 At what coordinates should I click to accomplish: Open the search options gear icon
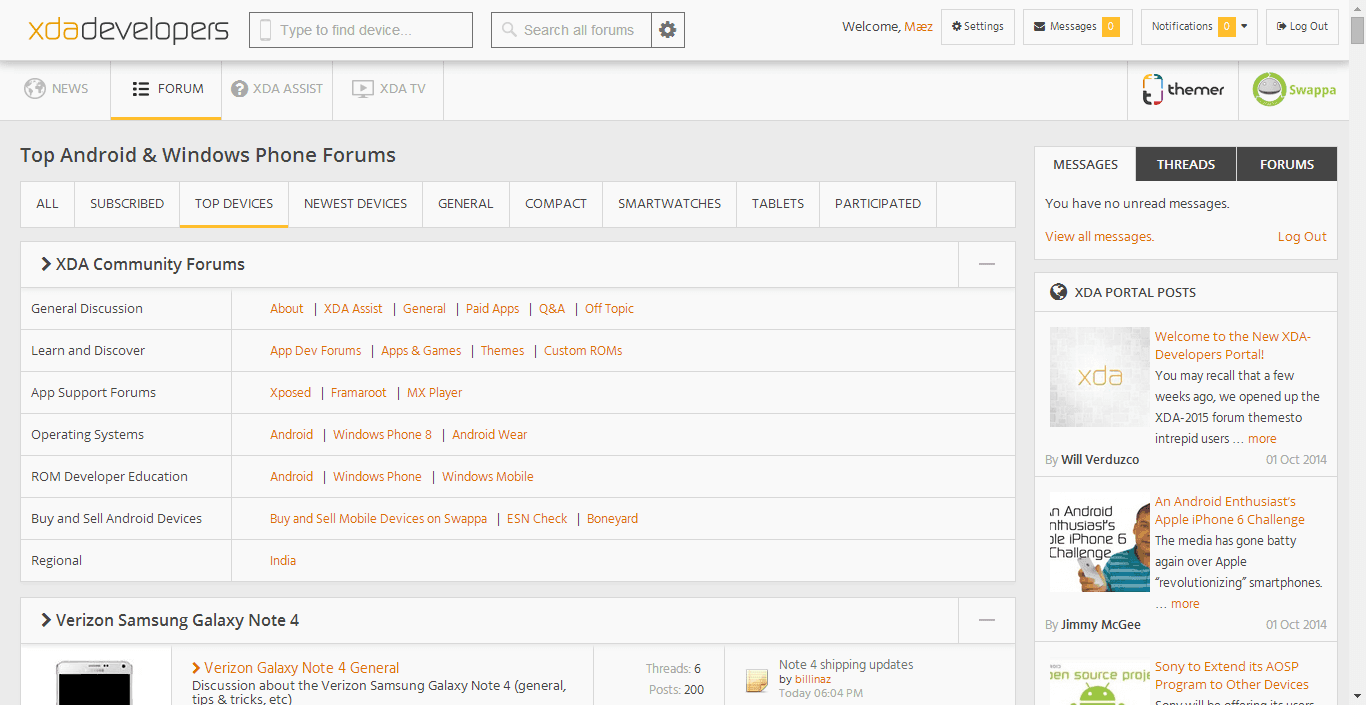668,30
